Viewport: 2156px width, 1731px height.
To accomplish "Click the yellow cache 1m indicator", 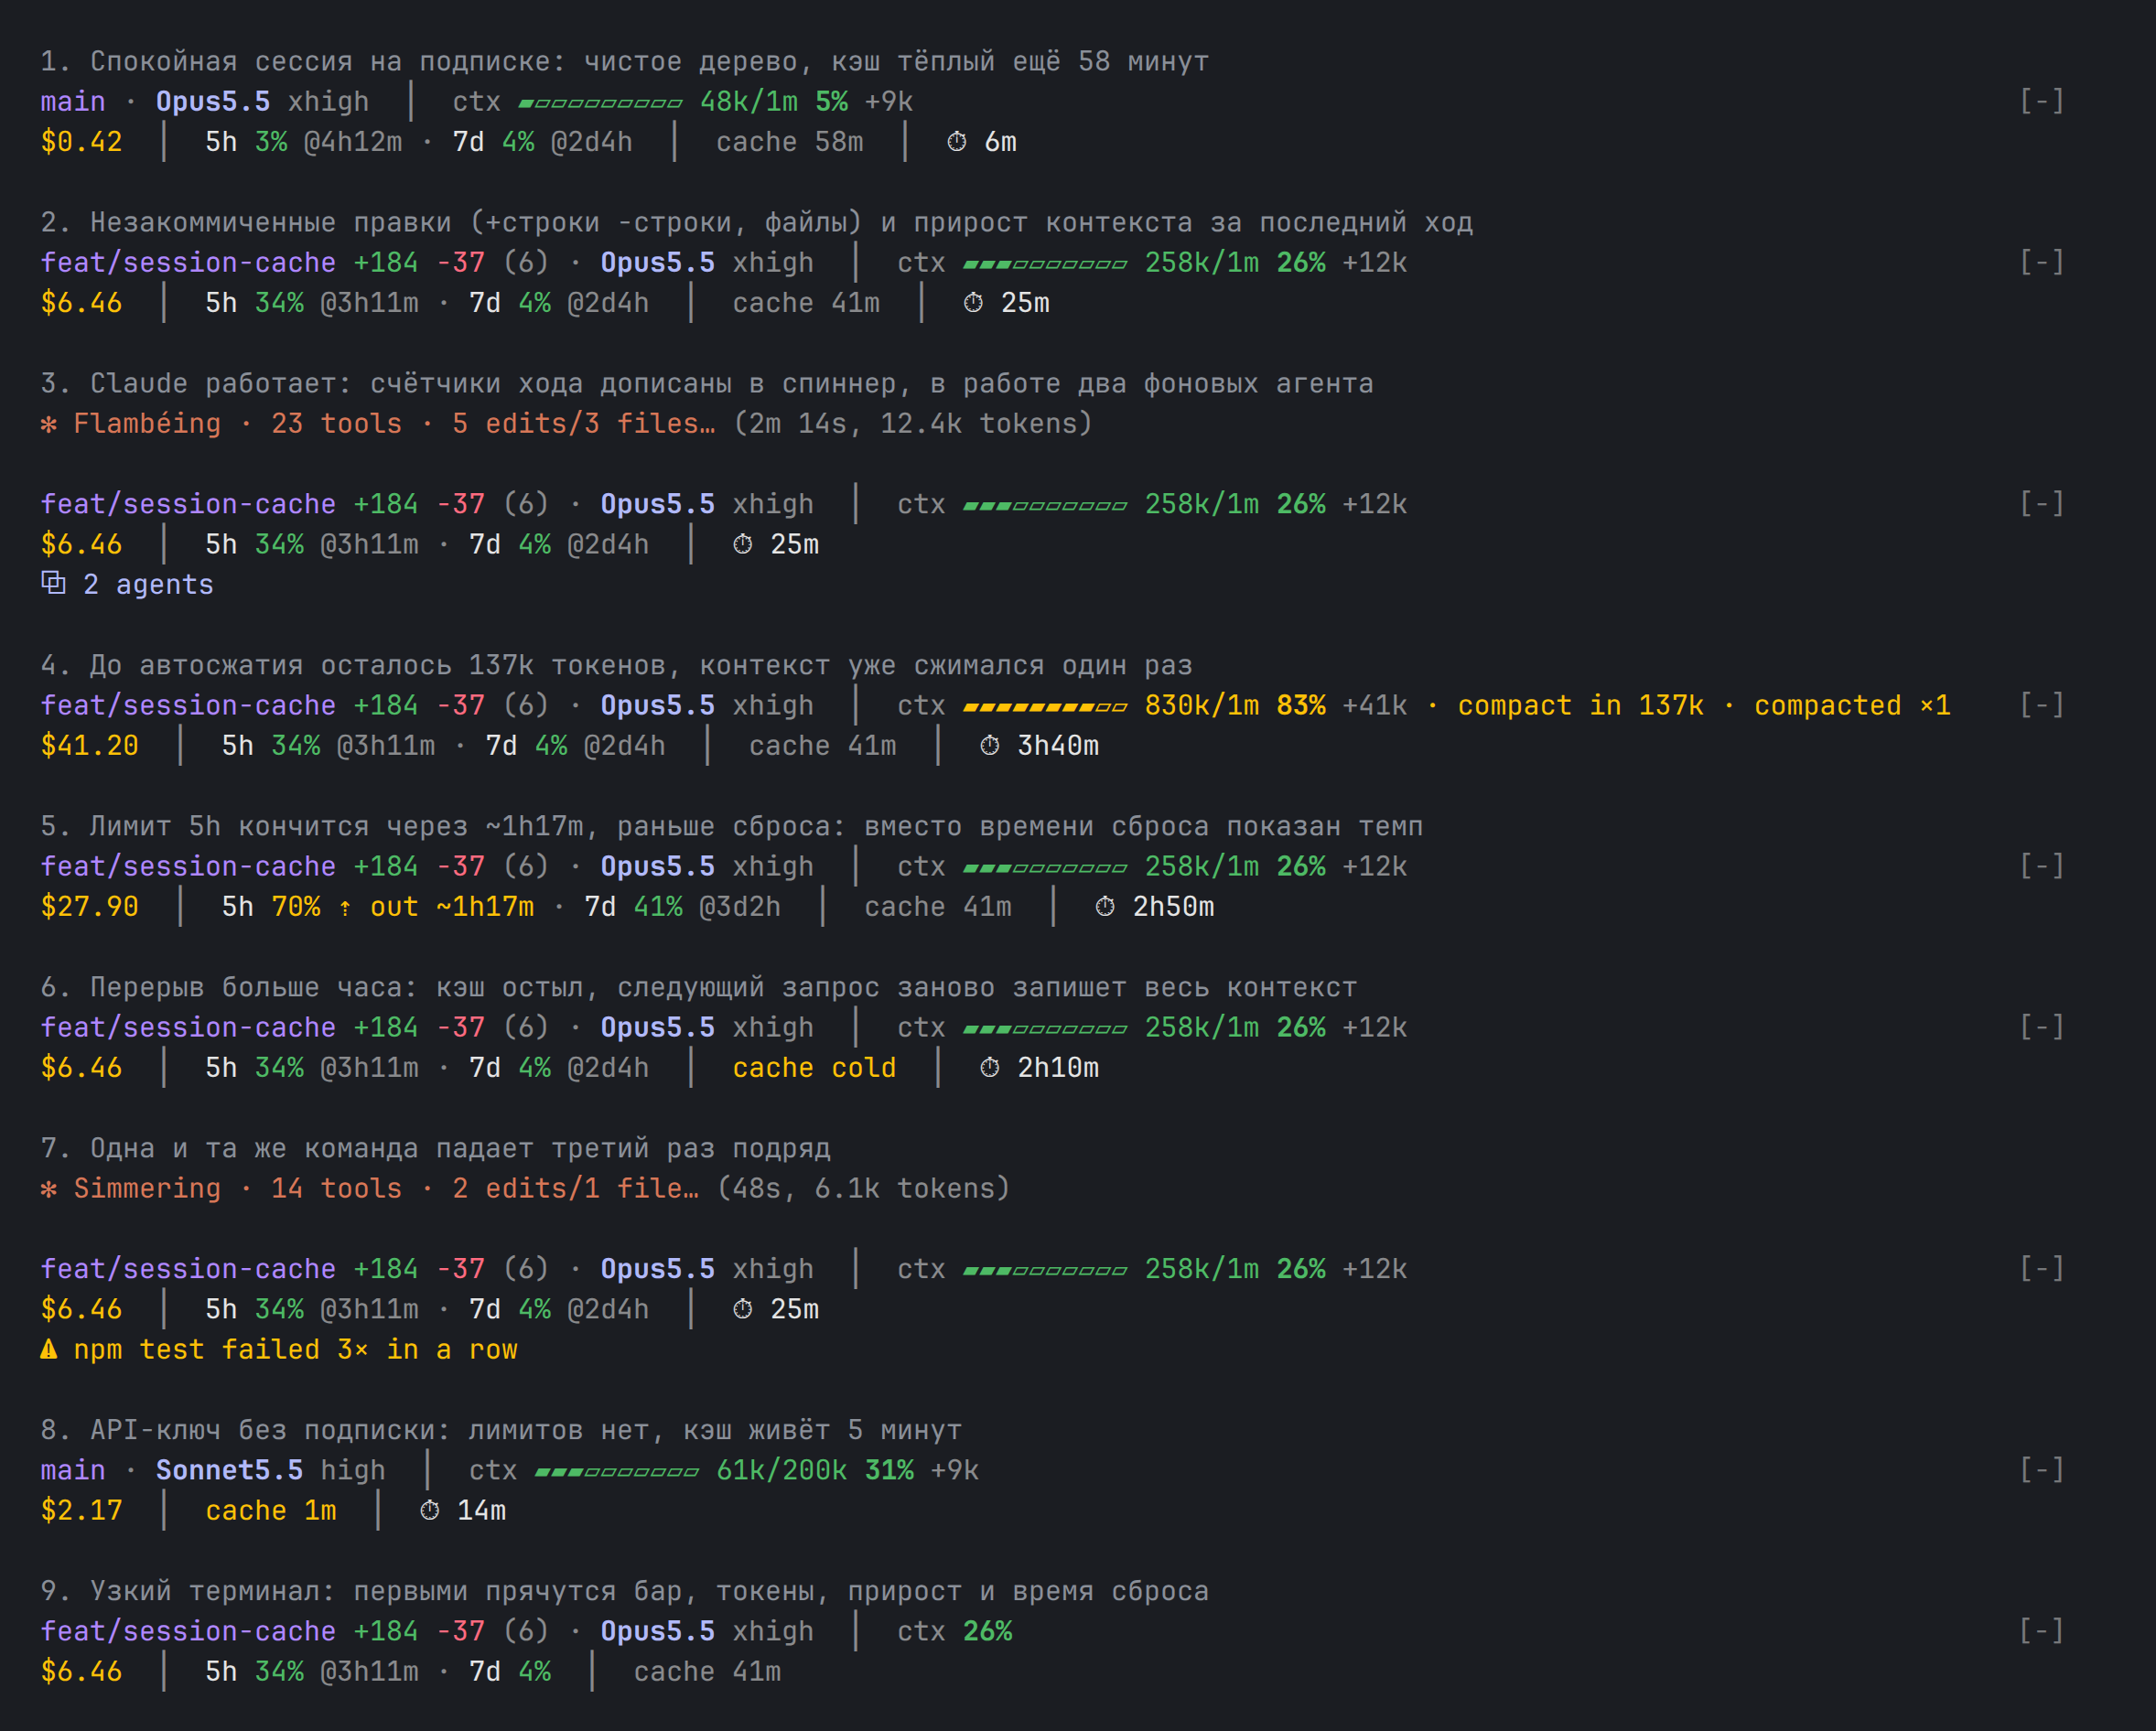I will [271, 1511].
